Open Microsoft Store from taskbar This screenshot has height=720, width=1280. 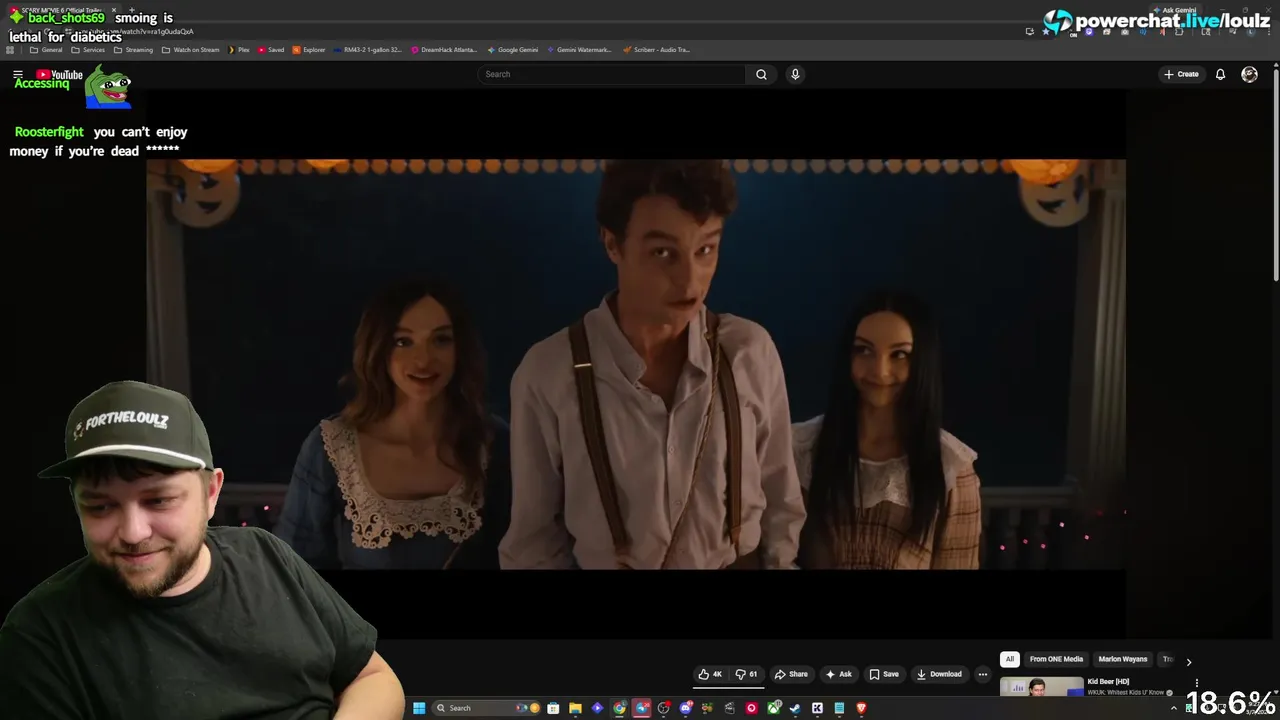553,708
